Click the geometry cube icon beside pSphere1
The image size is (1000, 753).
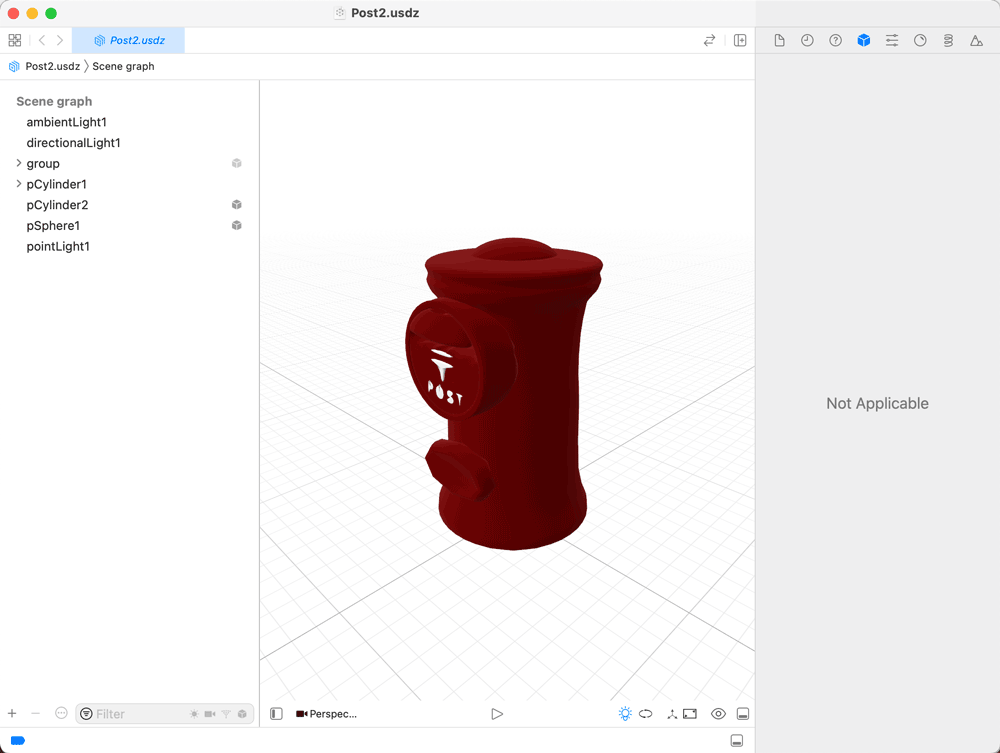click(x=237, y=225)
